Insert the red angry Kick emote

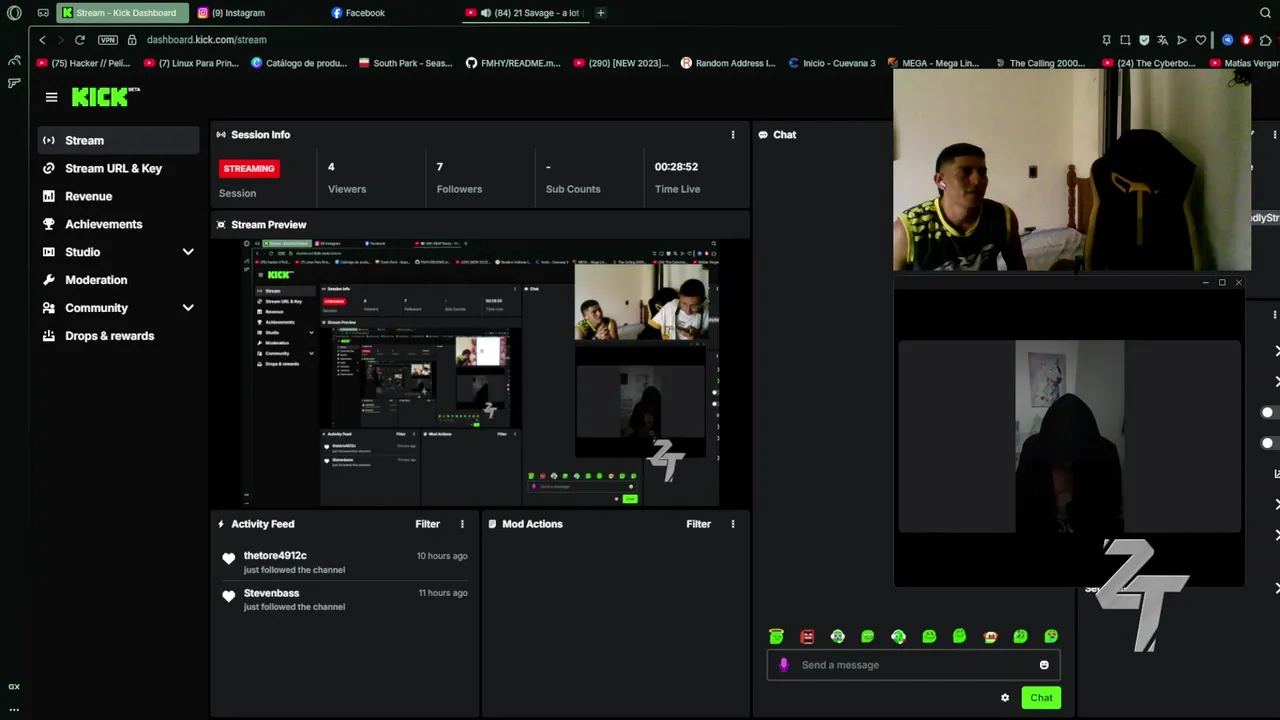tap(807, 636)
